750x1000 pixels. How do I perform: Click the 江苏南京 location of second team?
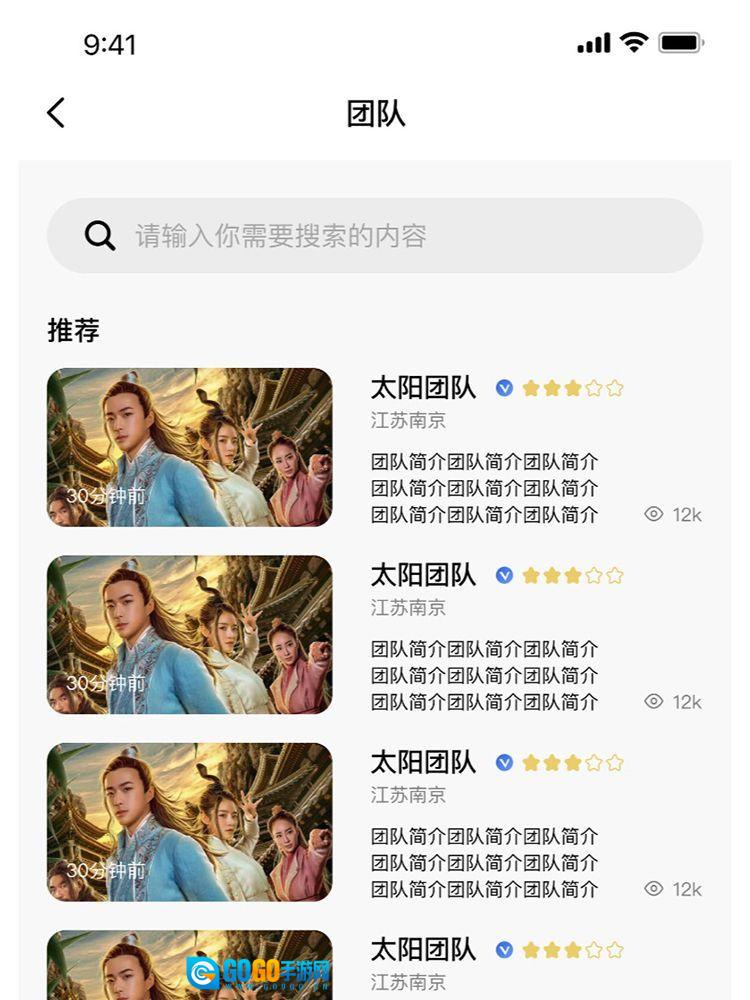point(408,608)
